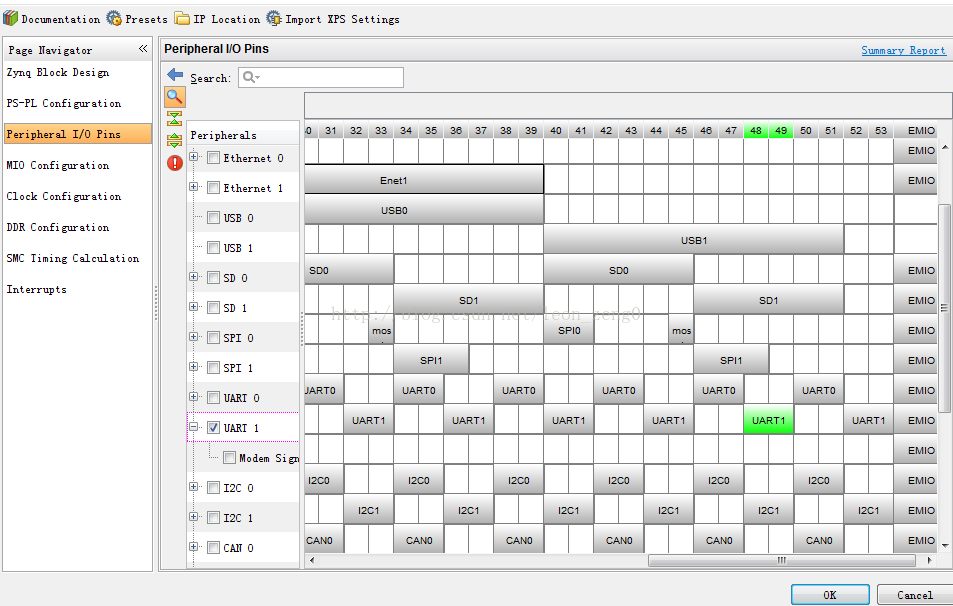The image size is (953, 606).
Task: Open DDR Configuration page
Action: coord(58,227)
